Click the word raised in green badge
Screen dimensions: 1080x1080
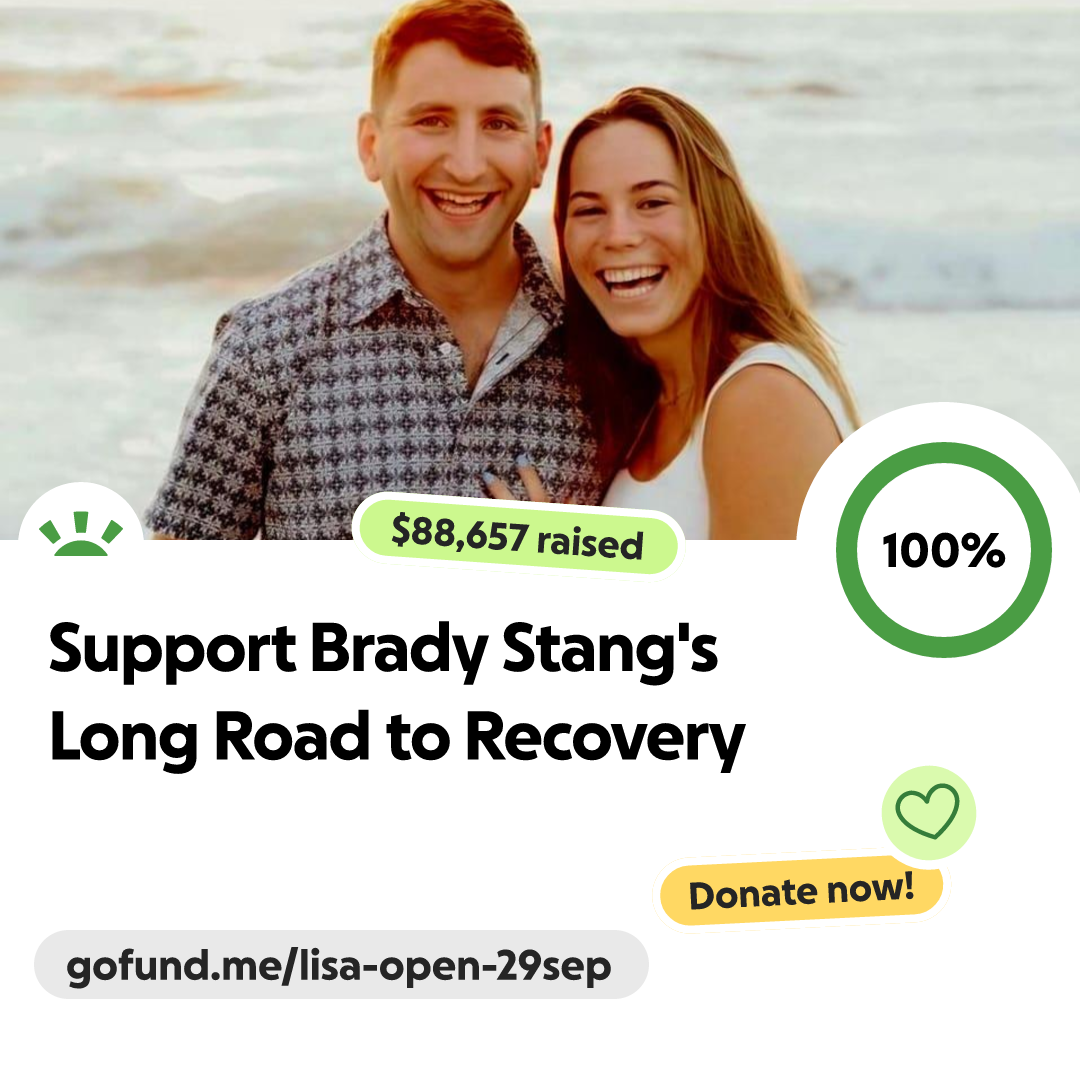point(590,543)
